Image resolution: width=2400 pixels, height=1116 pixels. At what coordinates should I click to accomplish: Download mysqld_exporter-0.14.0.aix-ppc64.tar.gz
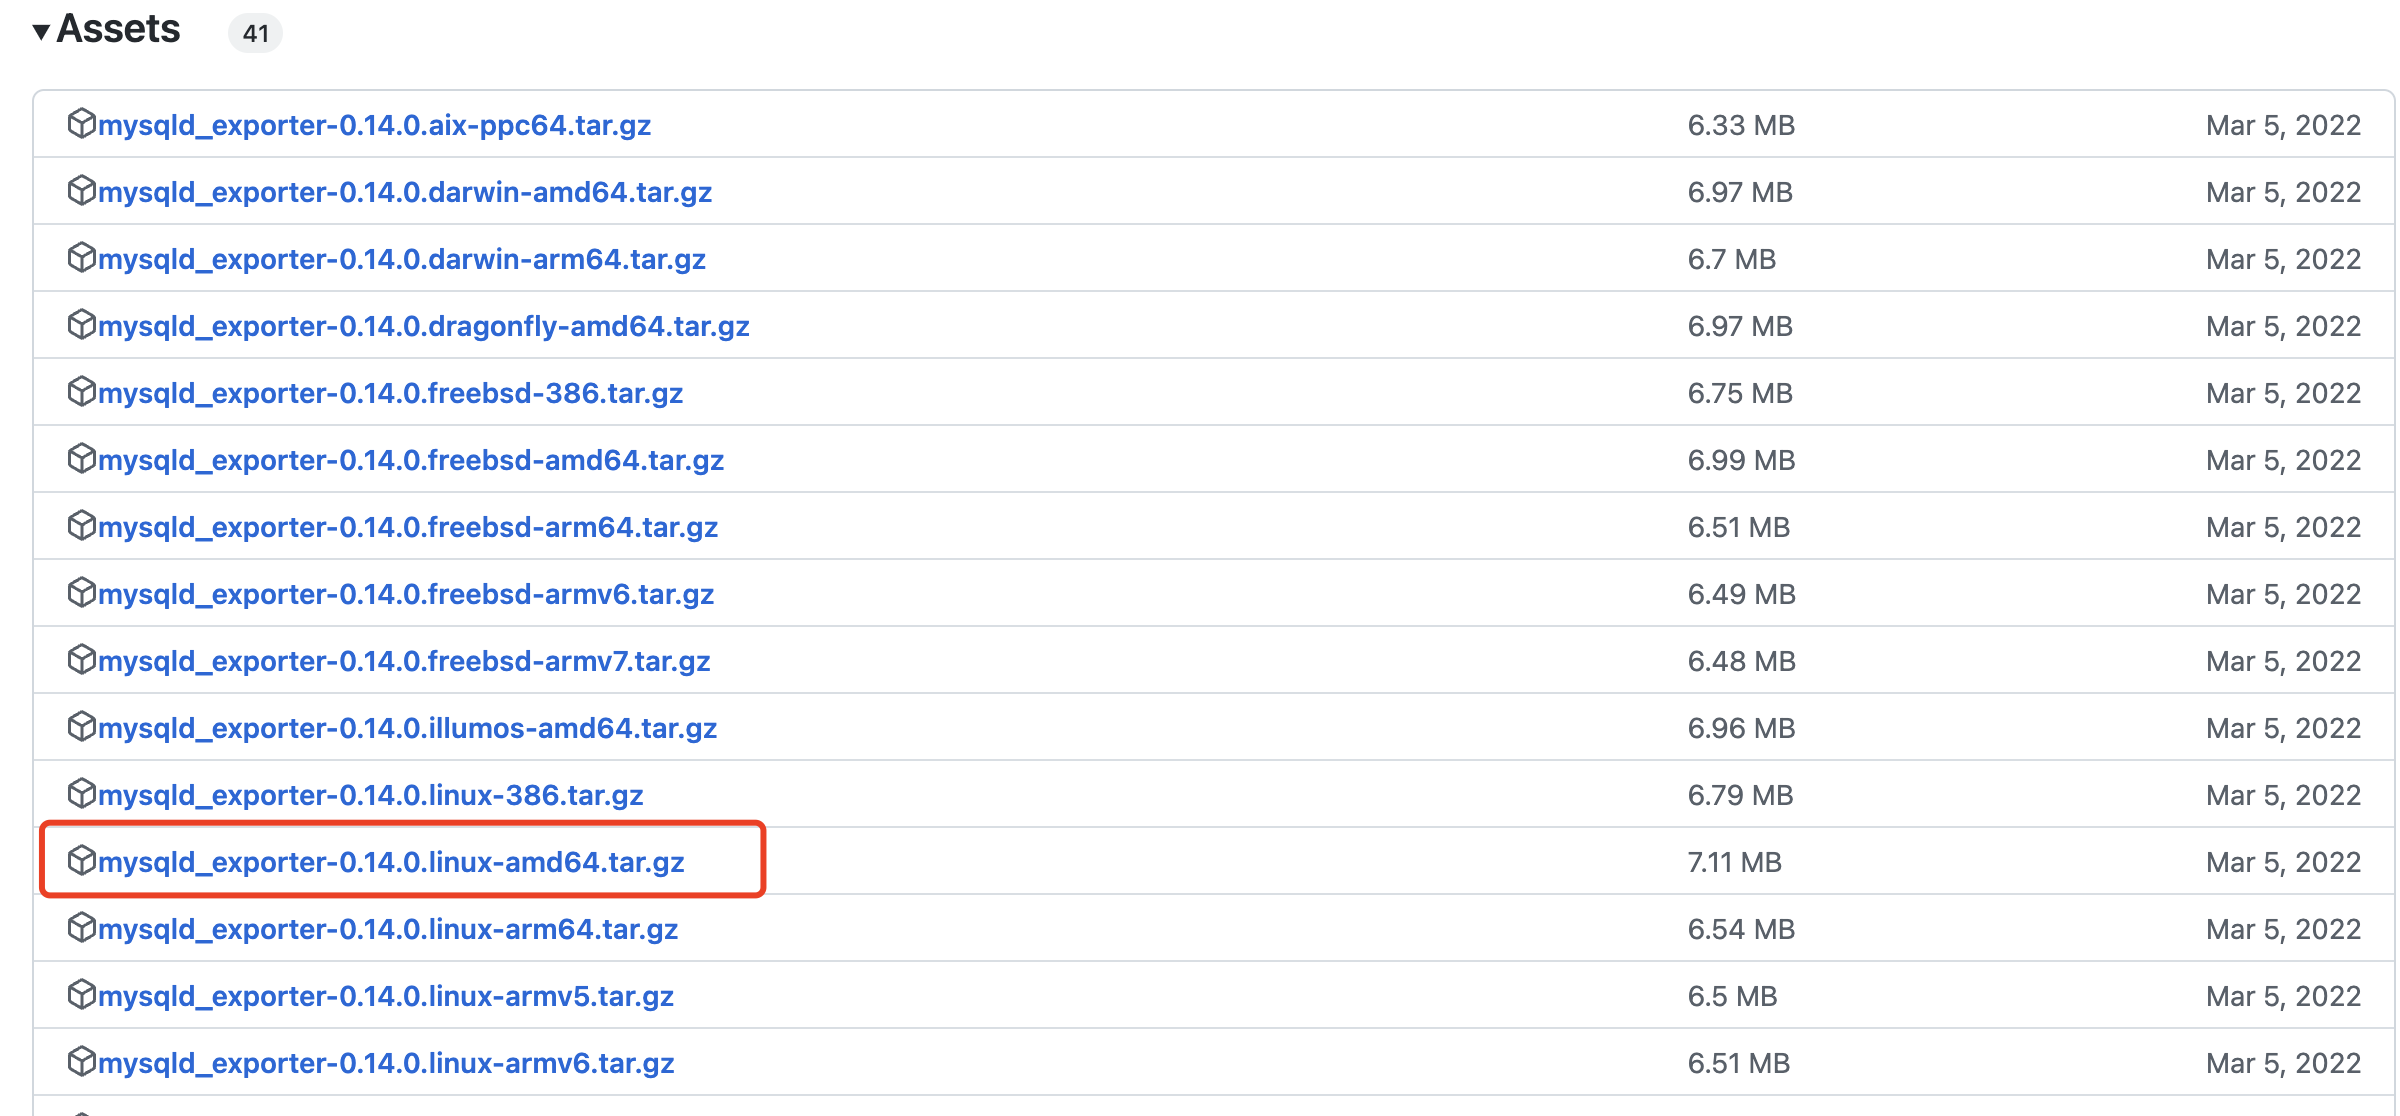click(x=375, y=126)
